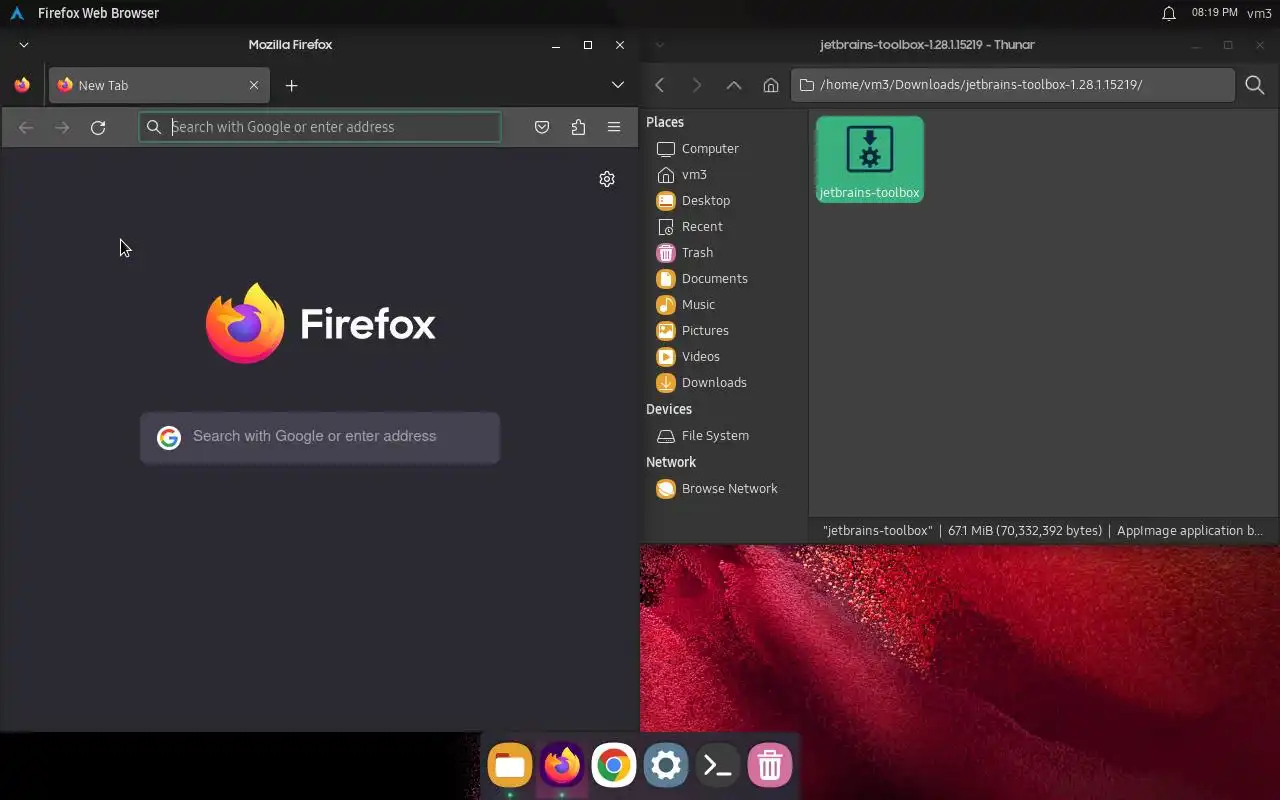
Task: Open vm3 user menu in top panel
Action: 1260,13
